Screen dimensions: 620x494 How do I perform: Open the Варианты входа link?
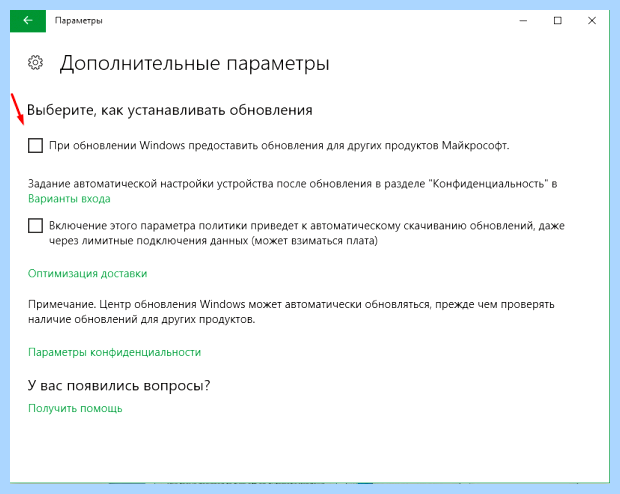(x=69, y=199)
